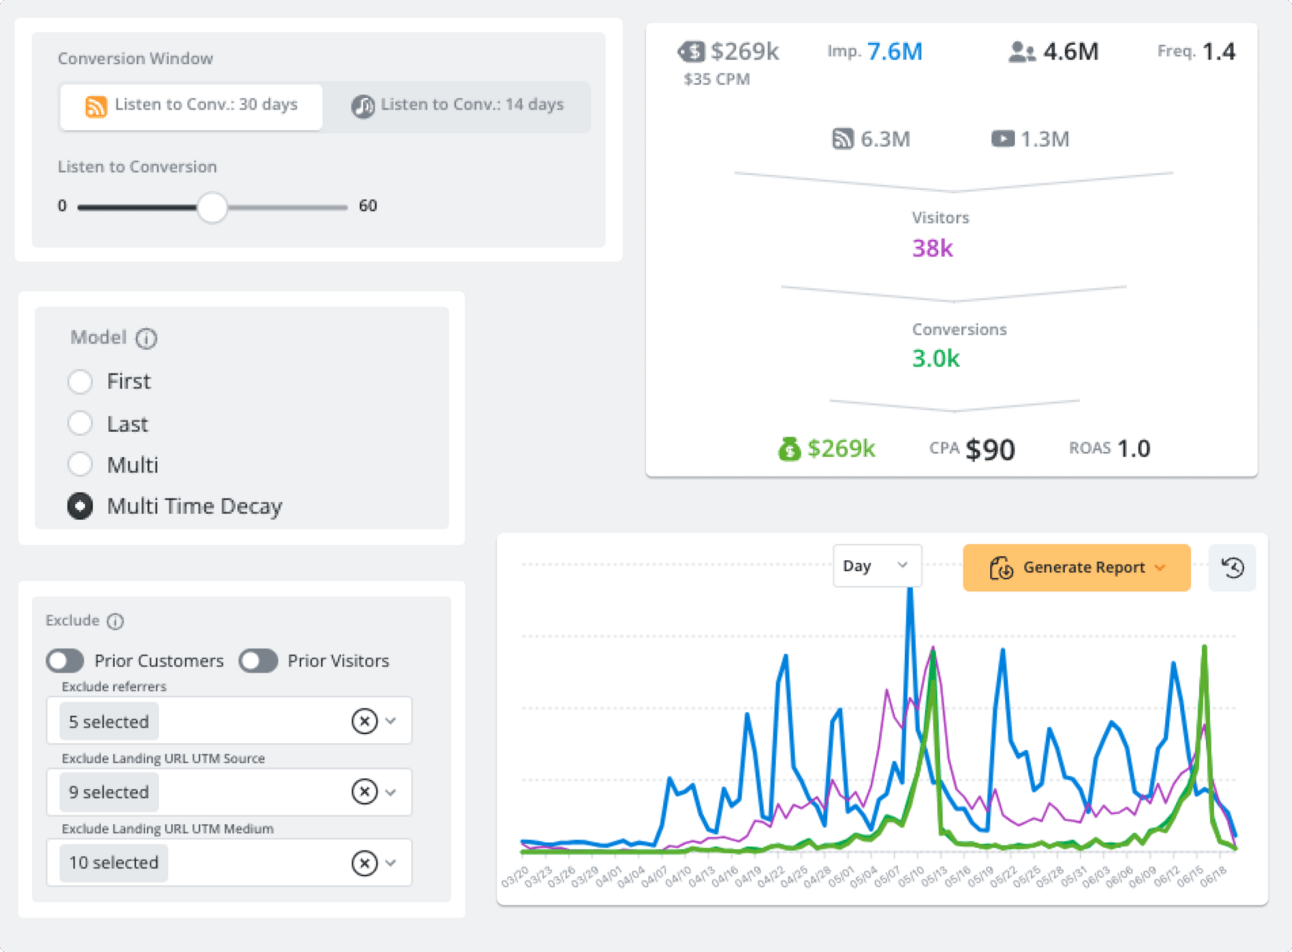Clear the 10 selected UTM Medium X icon
This screenshot has height=952, width=1292.
tap(364, 863)
